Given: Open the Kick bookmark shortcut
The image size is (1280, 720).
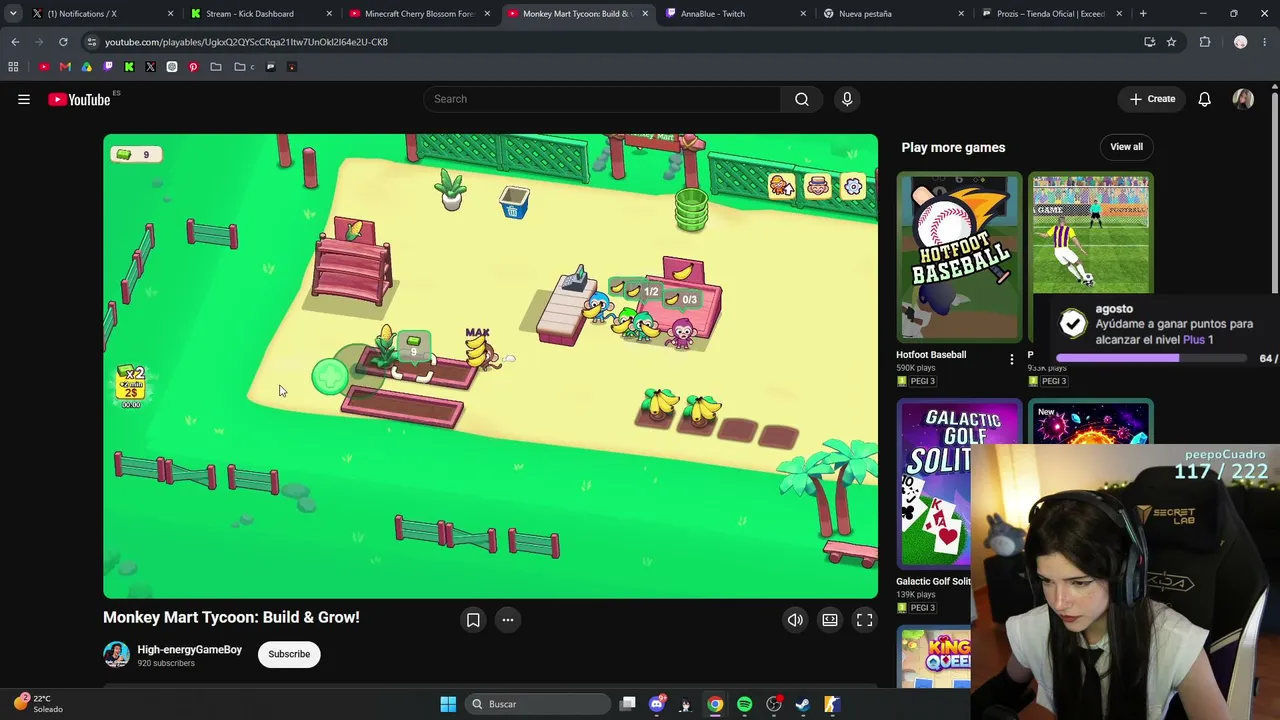Looking at the screenshot, I should tap(129, 67).
